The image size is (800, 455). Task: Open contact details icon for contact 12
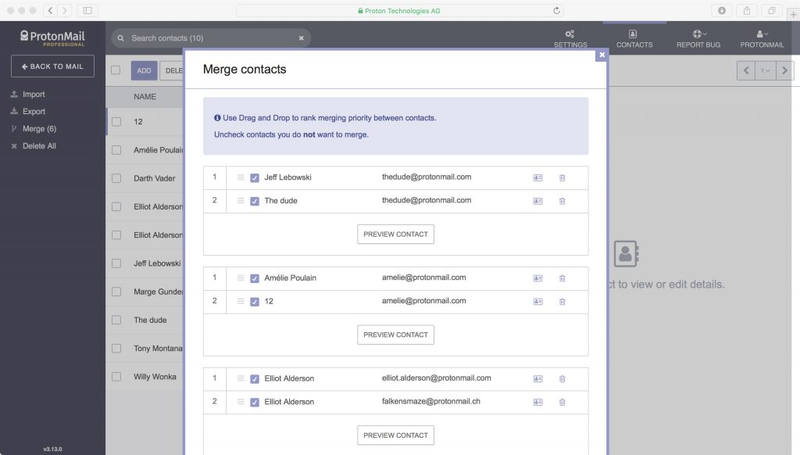click(538, 301)
